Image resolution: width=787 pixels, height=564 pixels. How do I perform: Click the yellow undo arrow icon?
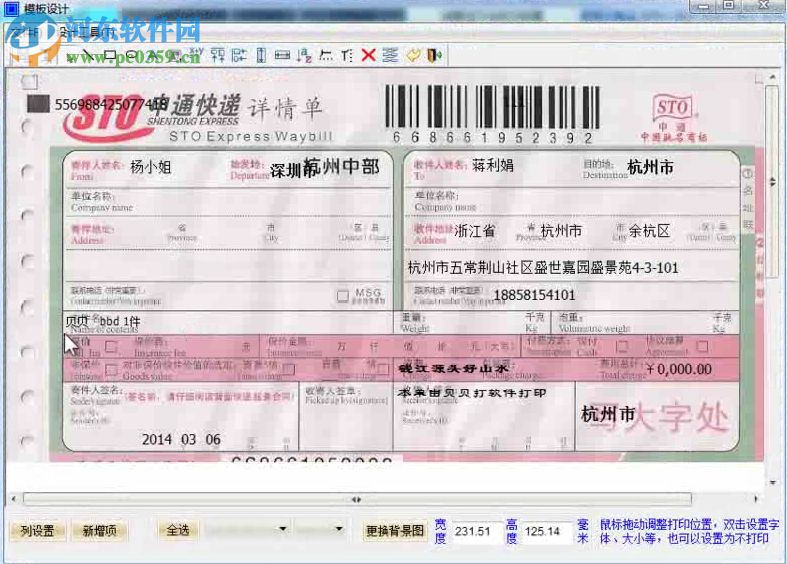click(x=413, y=55)
